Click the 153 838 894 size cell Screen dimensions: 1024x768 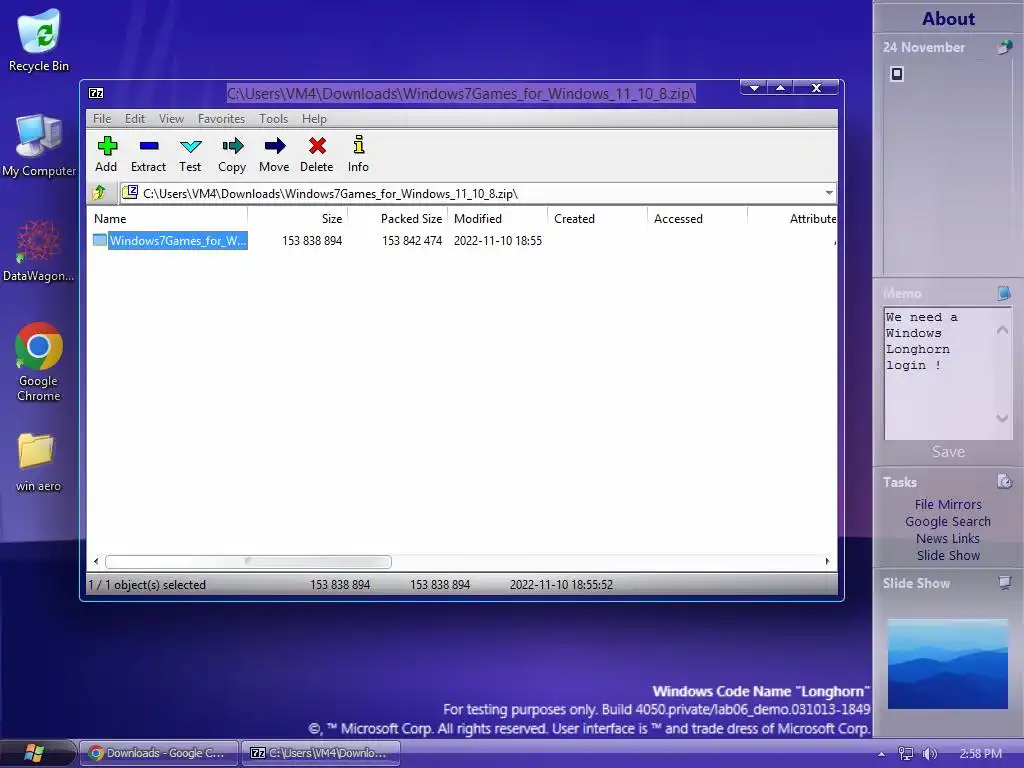(x=312, y=240)
